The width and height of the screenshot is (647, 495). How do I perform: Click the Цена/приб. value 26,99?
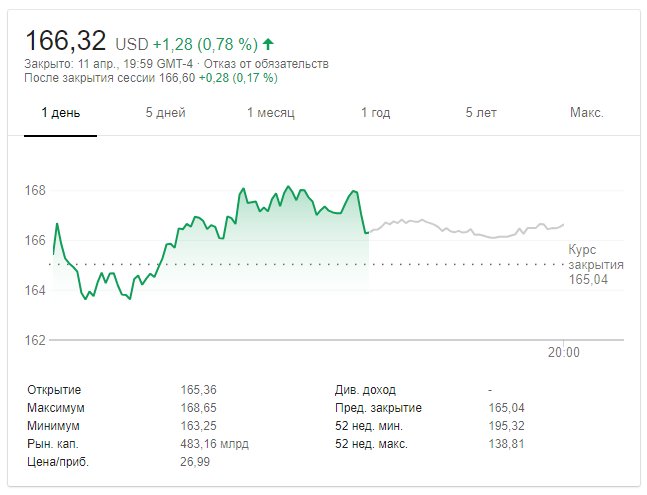point(195,461)
